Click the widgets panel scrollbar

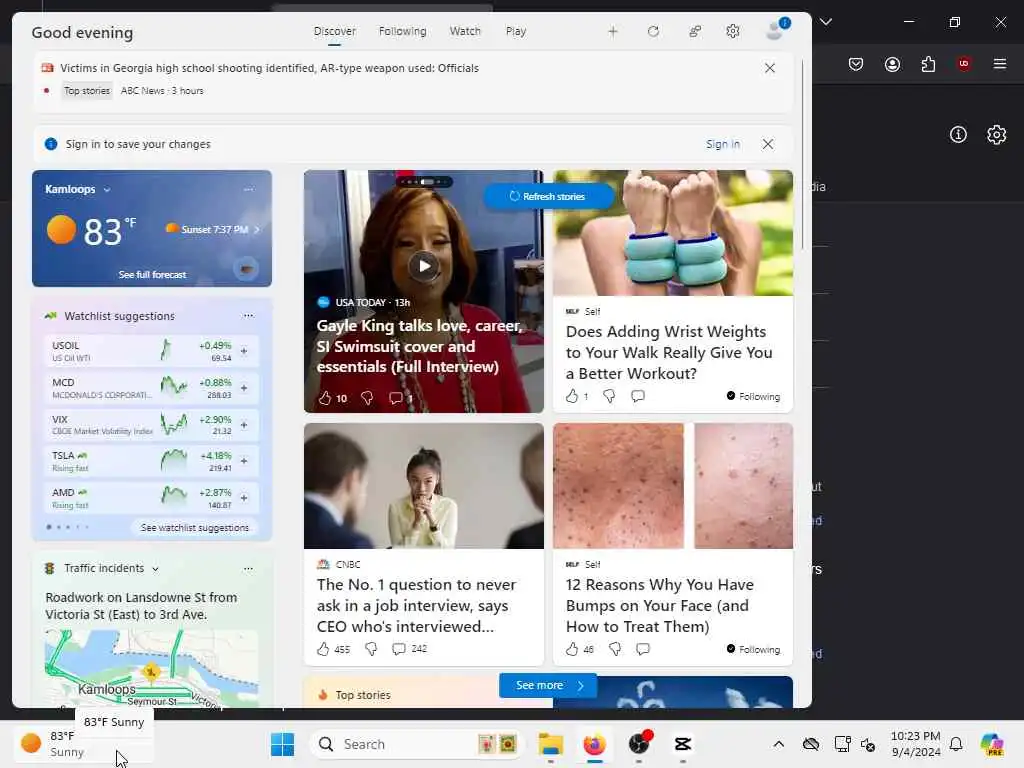click(803, 153)
